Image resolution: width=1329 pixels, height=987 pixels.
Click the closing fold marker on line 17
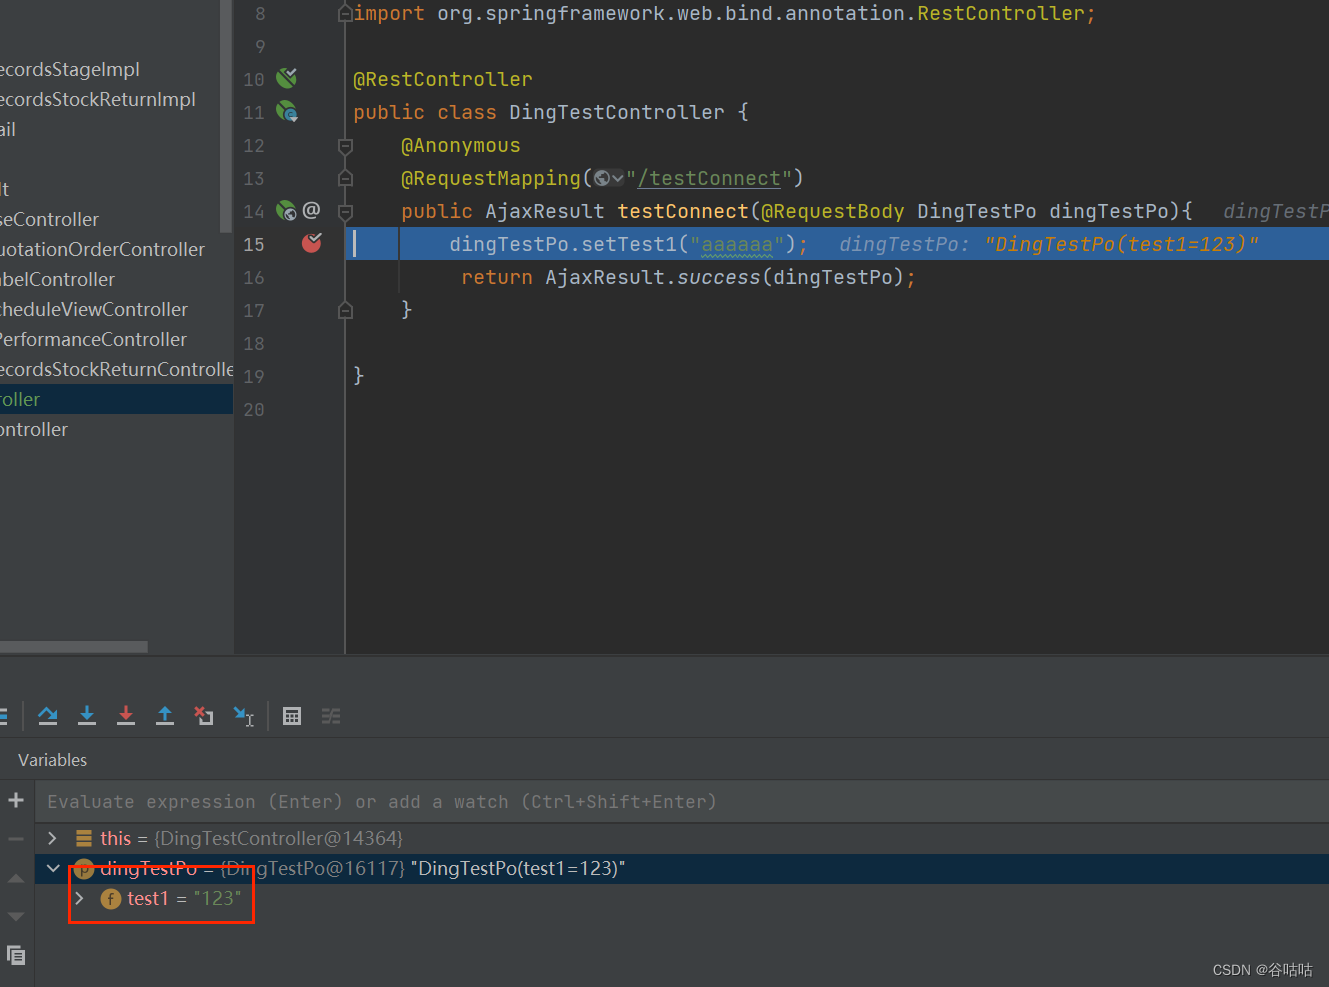coord(345,310)
